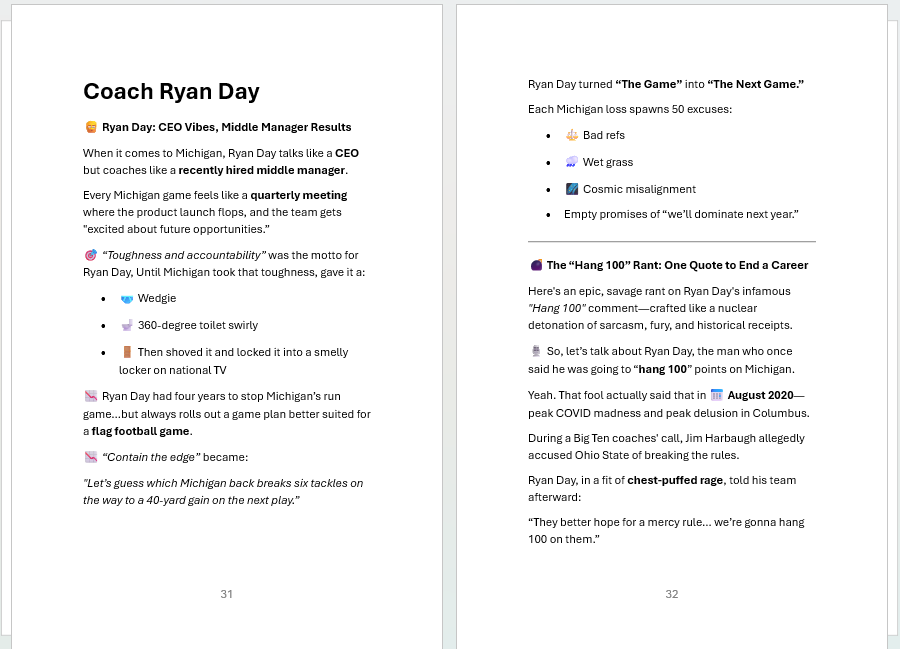900x649 pixels.
Task: Select the briefs emoji beside Wedgie
Action: [x=127, y=299]
